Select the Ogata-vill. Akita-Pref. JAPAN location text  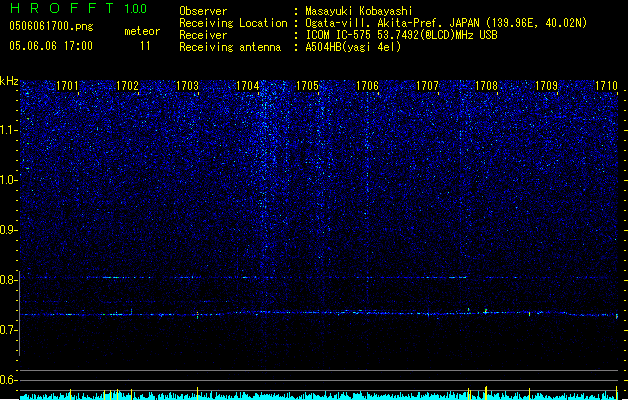(446, 23)
